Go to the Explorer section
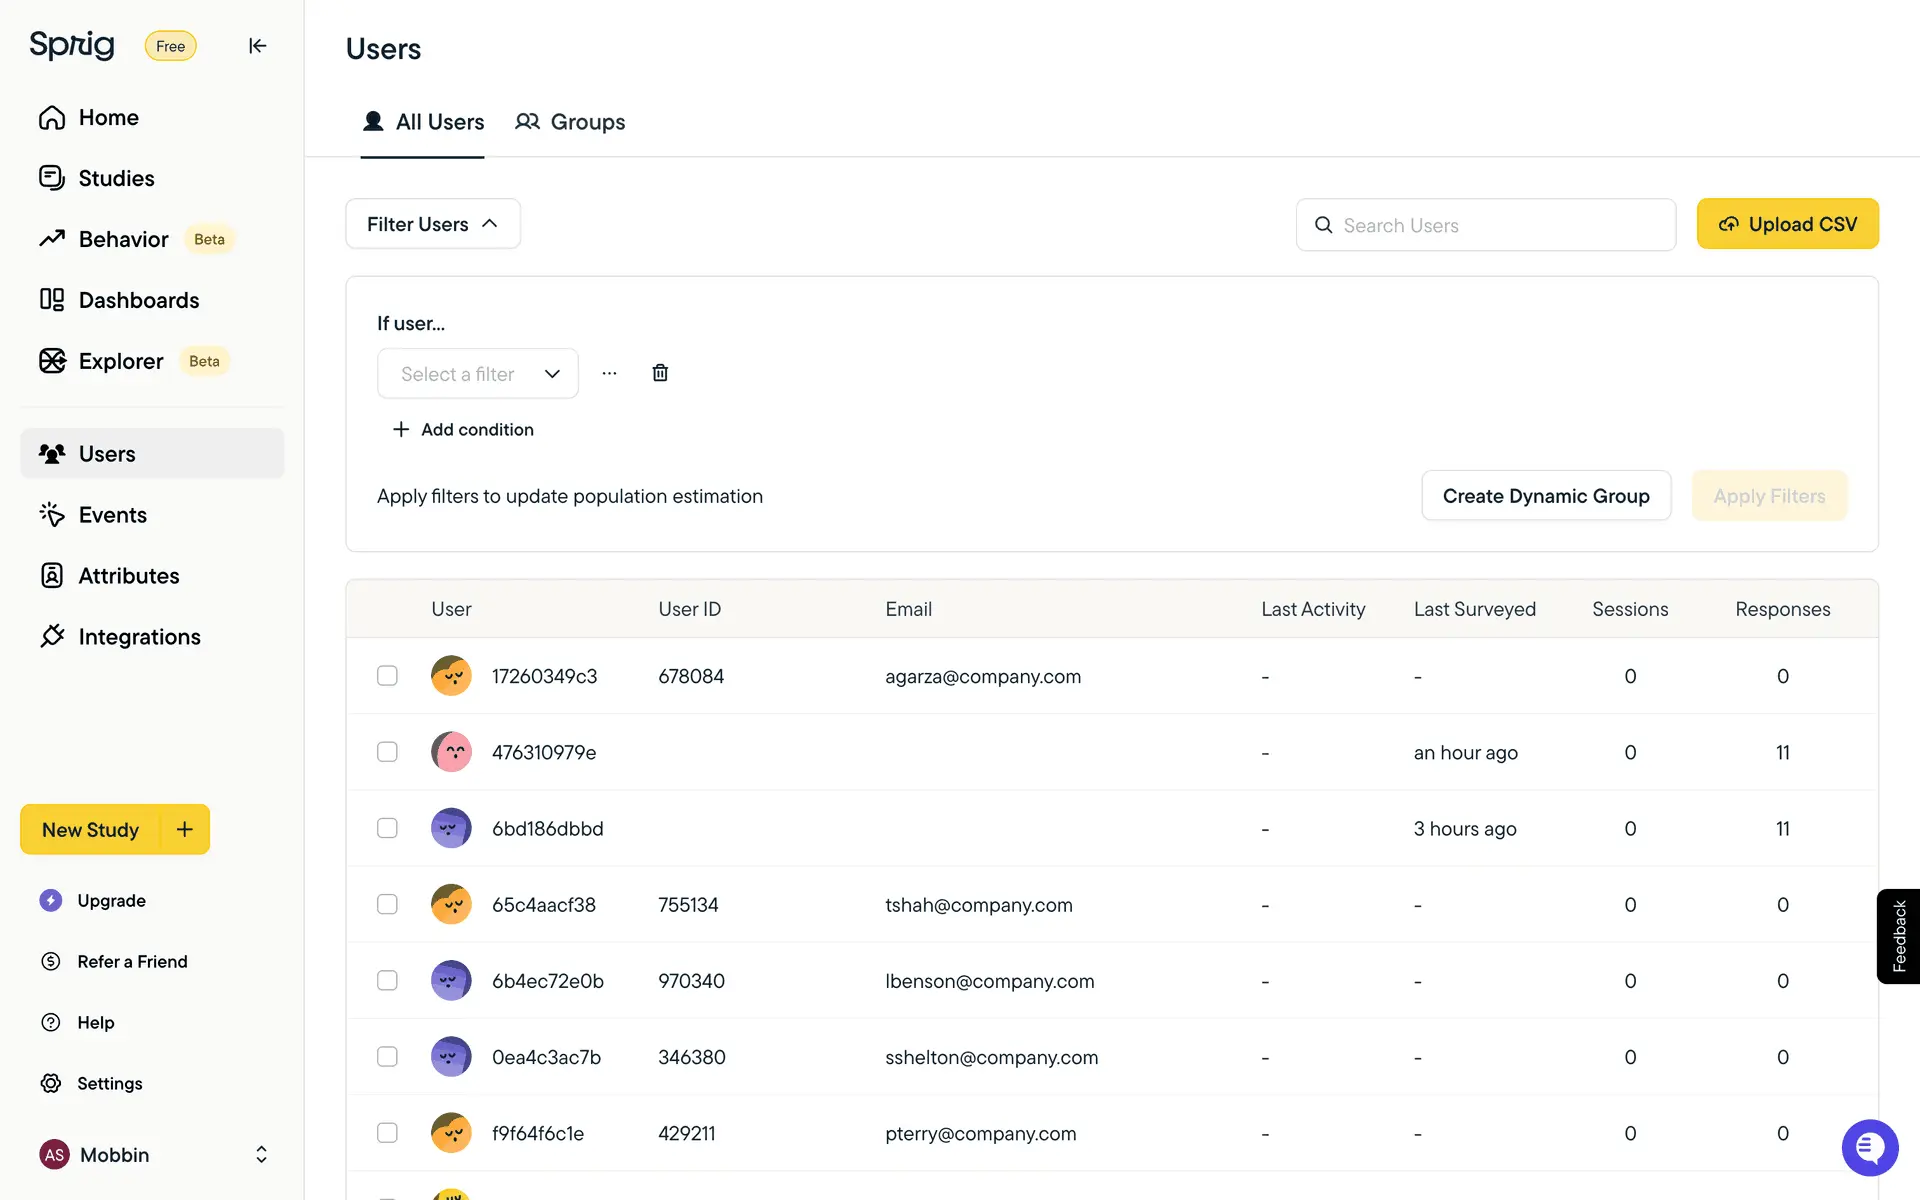The height and width of the screenshot is (1200, 1920). click(120, 361)
